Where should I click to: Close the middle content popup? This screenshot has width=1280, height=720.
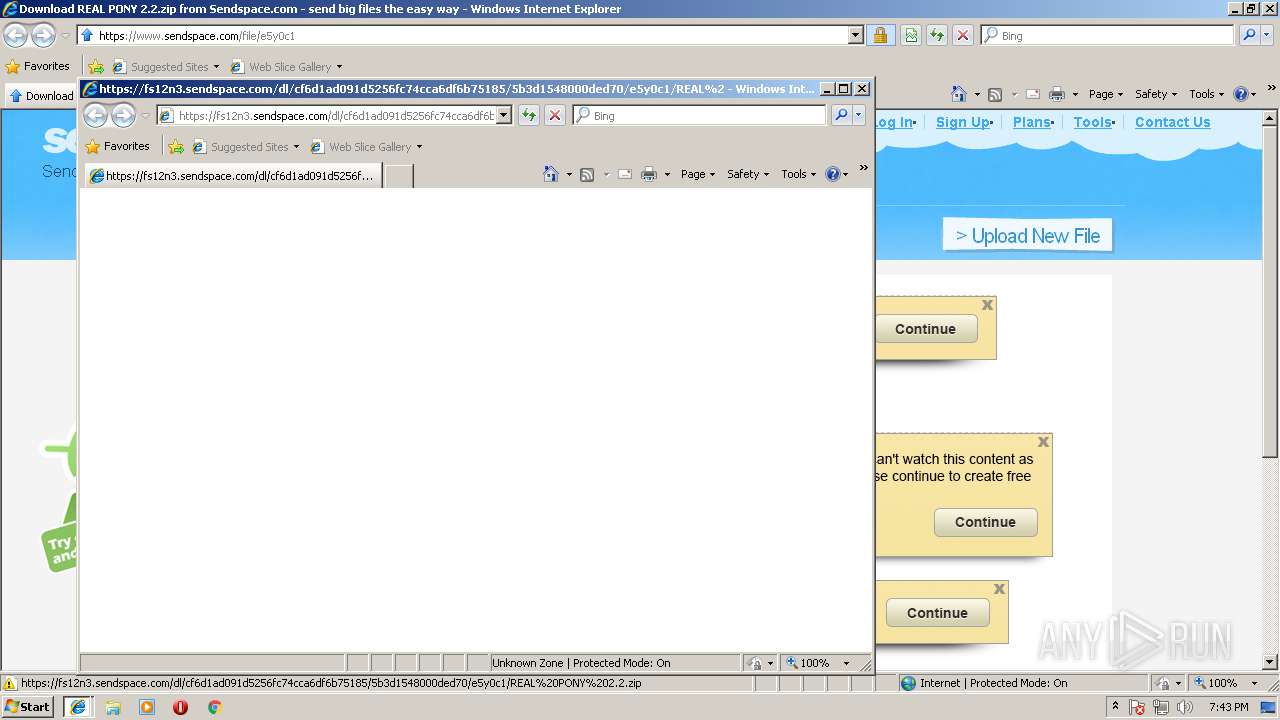(x=1043, y=442)
